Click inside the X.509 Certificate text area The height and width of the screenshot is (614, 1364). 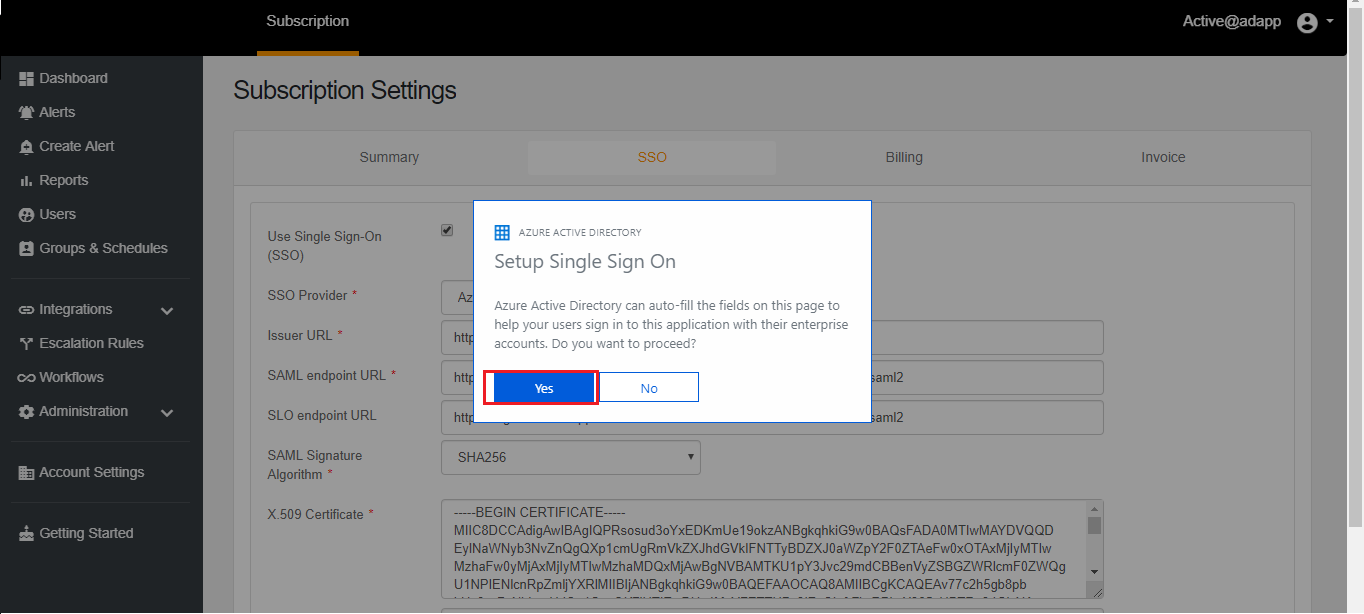[763, 549]
